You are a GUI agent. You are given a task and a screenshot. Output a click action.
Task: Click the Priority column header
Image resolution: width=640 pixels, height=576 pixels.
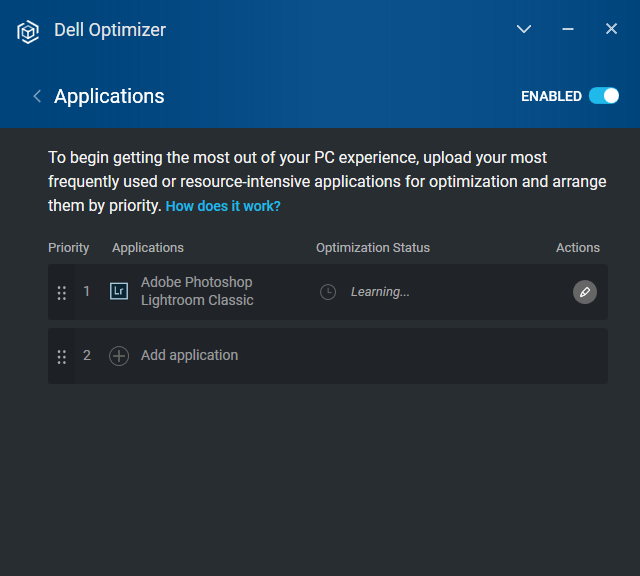coord(68,248)
